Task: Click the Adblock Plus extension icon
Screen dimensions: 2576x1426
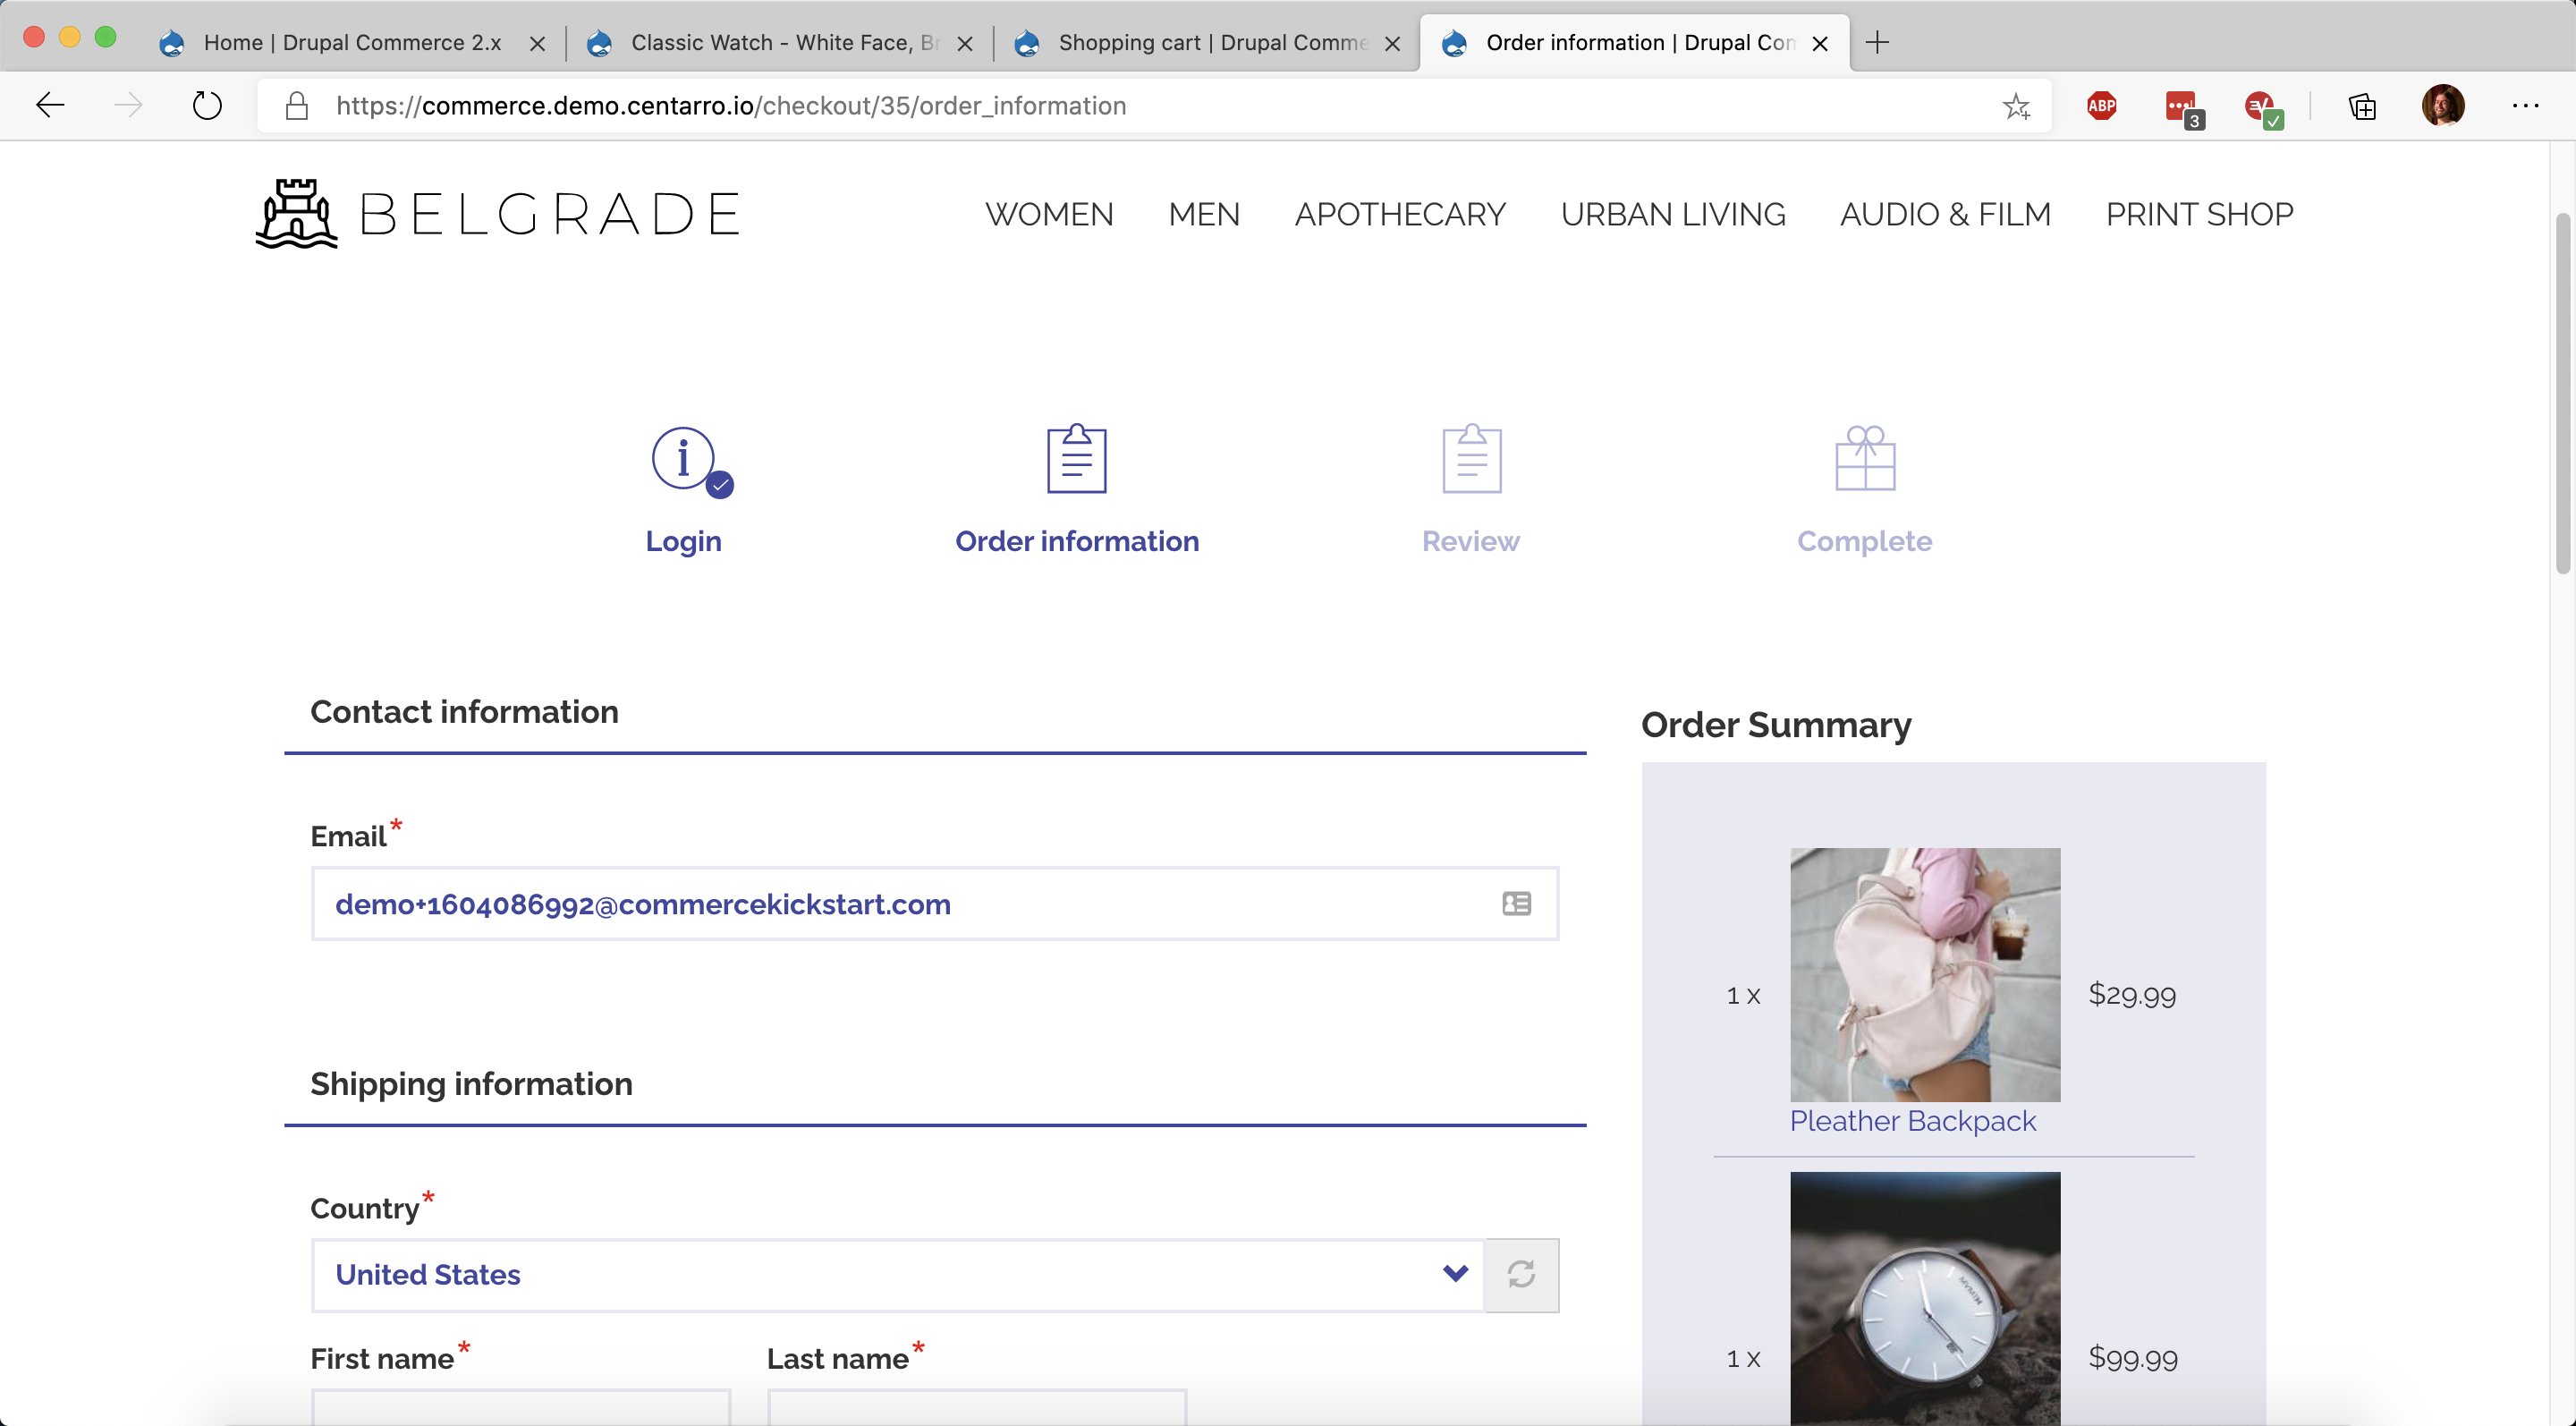Action: [2101, 106]
